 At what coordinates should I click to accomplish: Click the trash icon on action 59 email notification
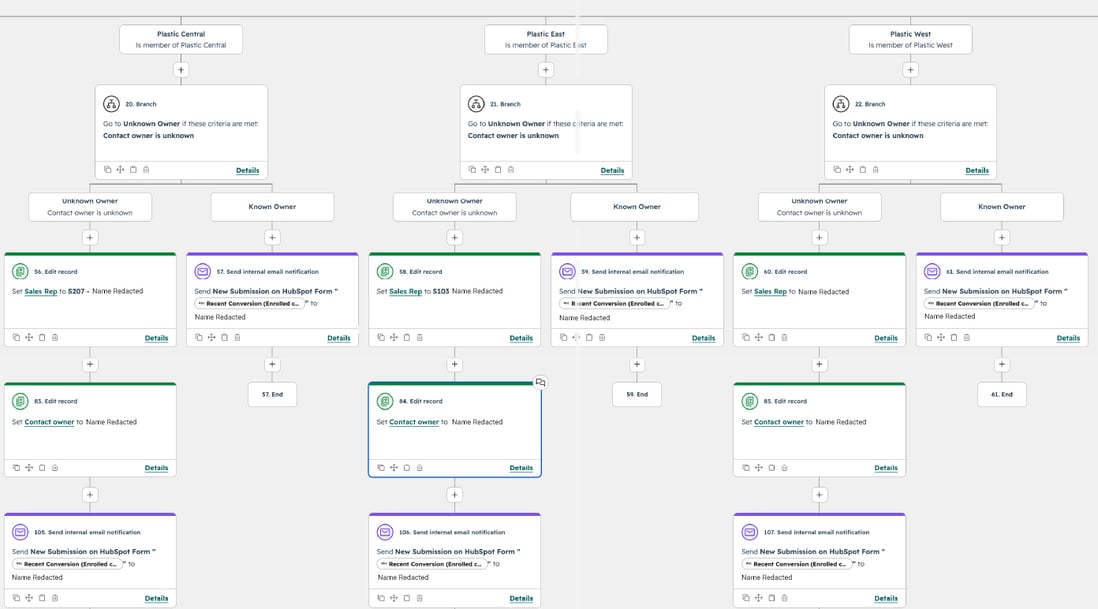click(602, 337)
